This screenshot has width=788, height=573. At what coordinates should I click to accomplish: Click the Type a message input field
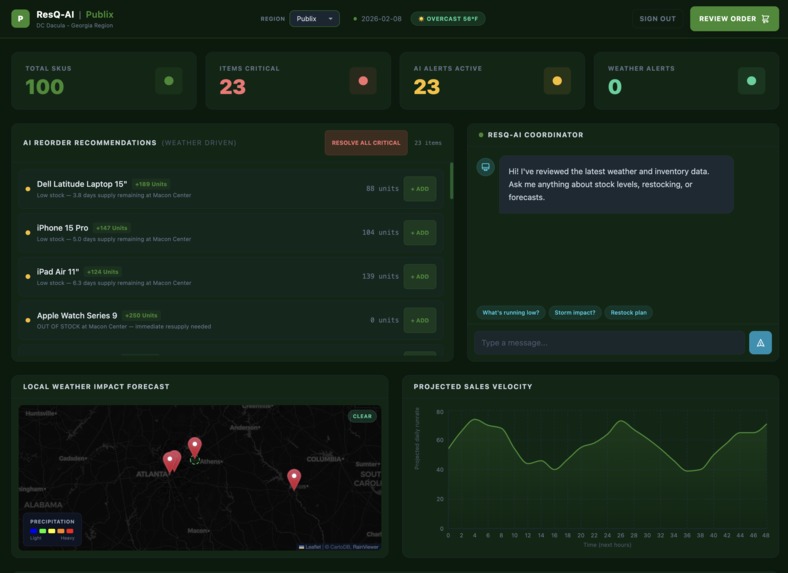click(610, 343)
